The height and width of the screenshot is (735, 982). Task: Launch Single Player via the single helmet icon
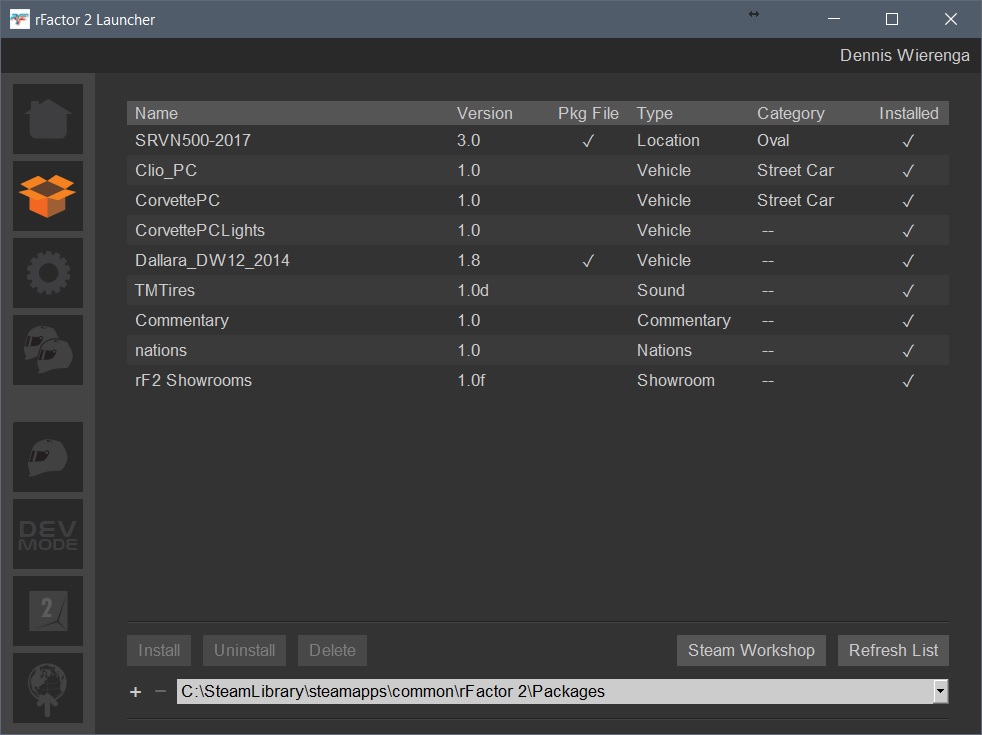tap(48, 457)
